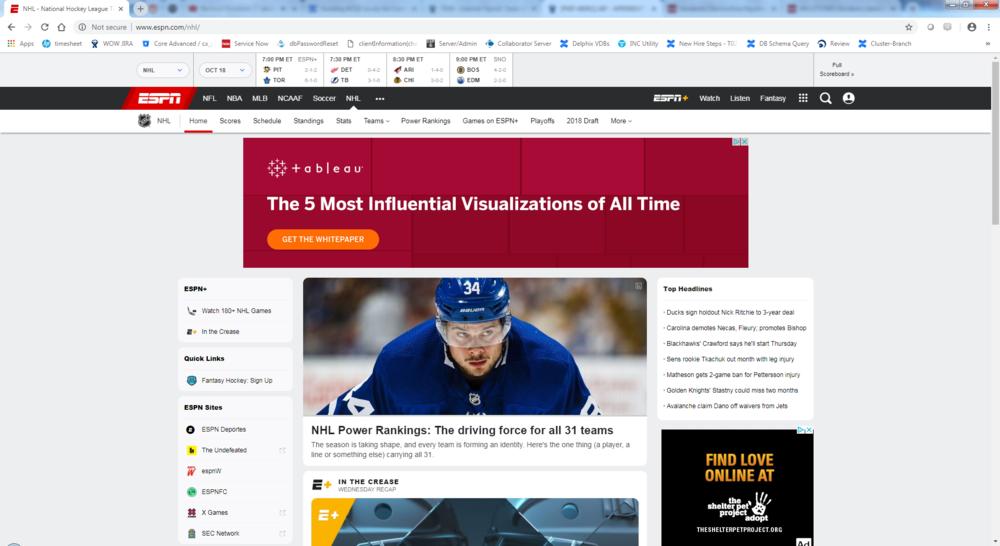
Task: Open the Service Now bookmark
Action: (244, 43)
